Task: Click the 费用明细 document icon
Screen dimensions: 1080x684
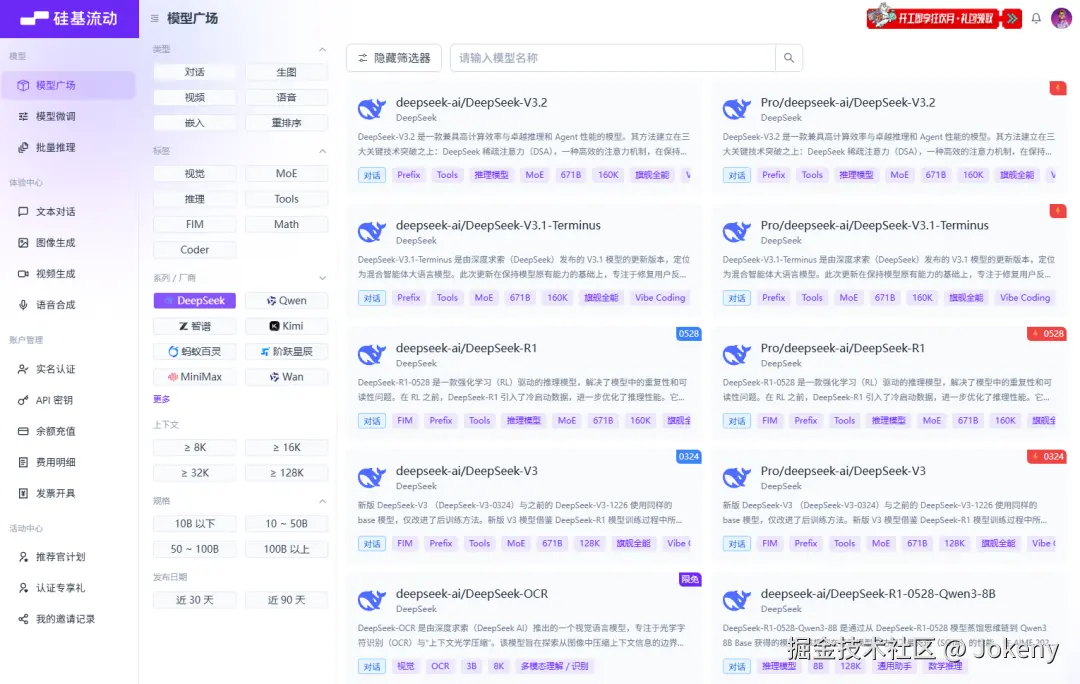Action: pyautogui.click(x=23, y=462)
